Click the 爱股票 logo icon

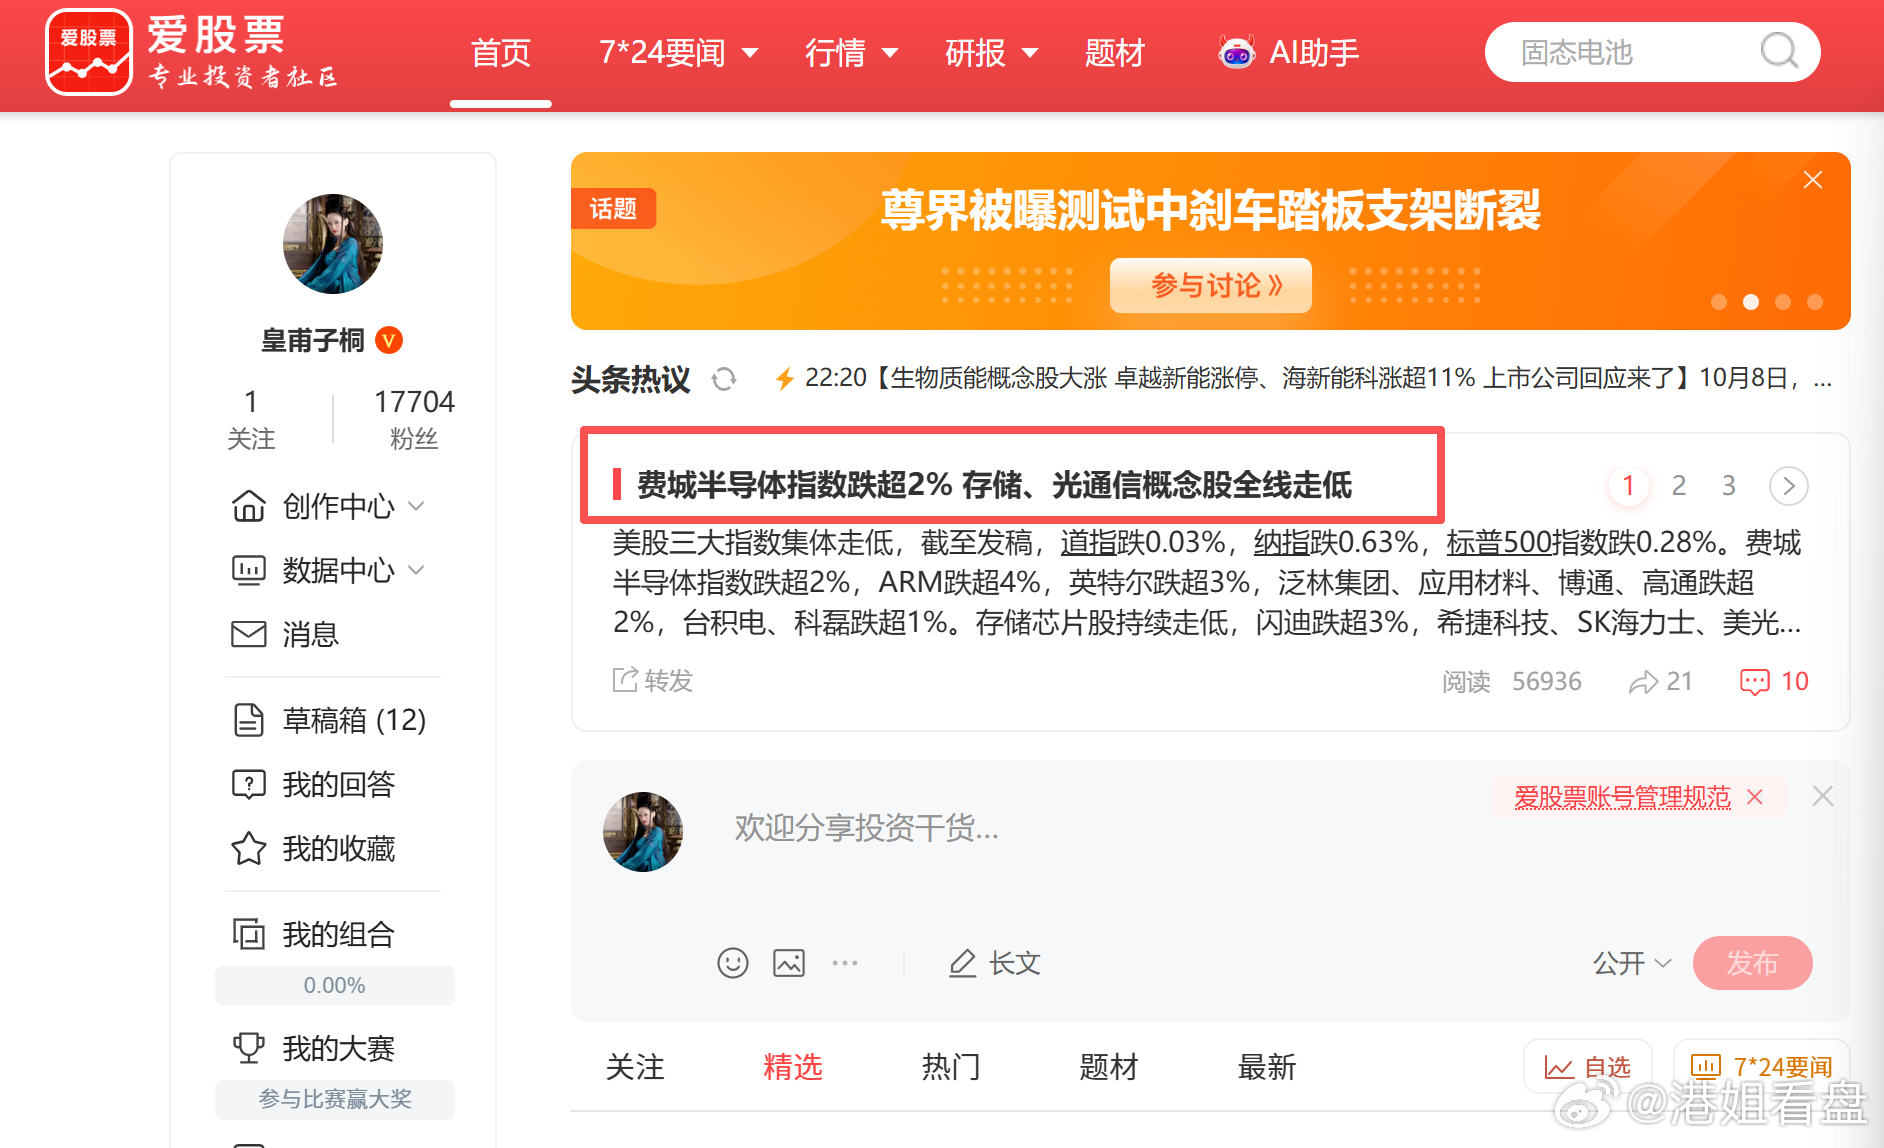pyautogui.click(x=89, y=52)
